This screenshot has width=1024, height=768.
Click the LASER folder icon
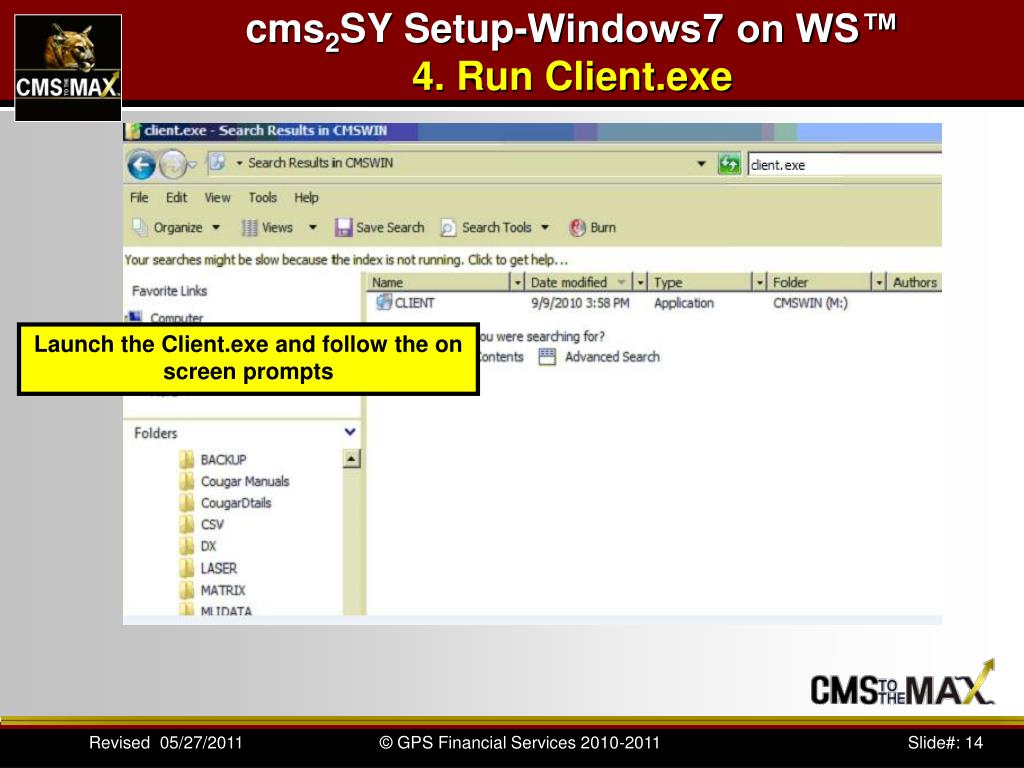coord(187,568)
